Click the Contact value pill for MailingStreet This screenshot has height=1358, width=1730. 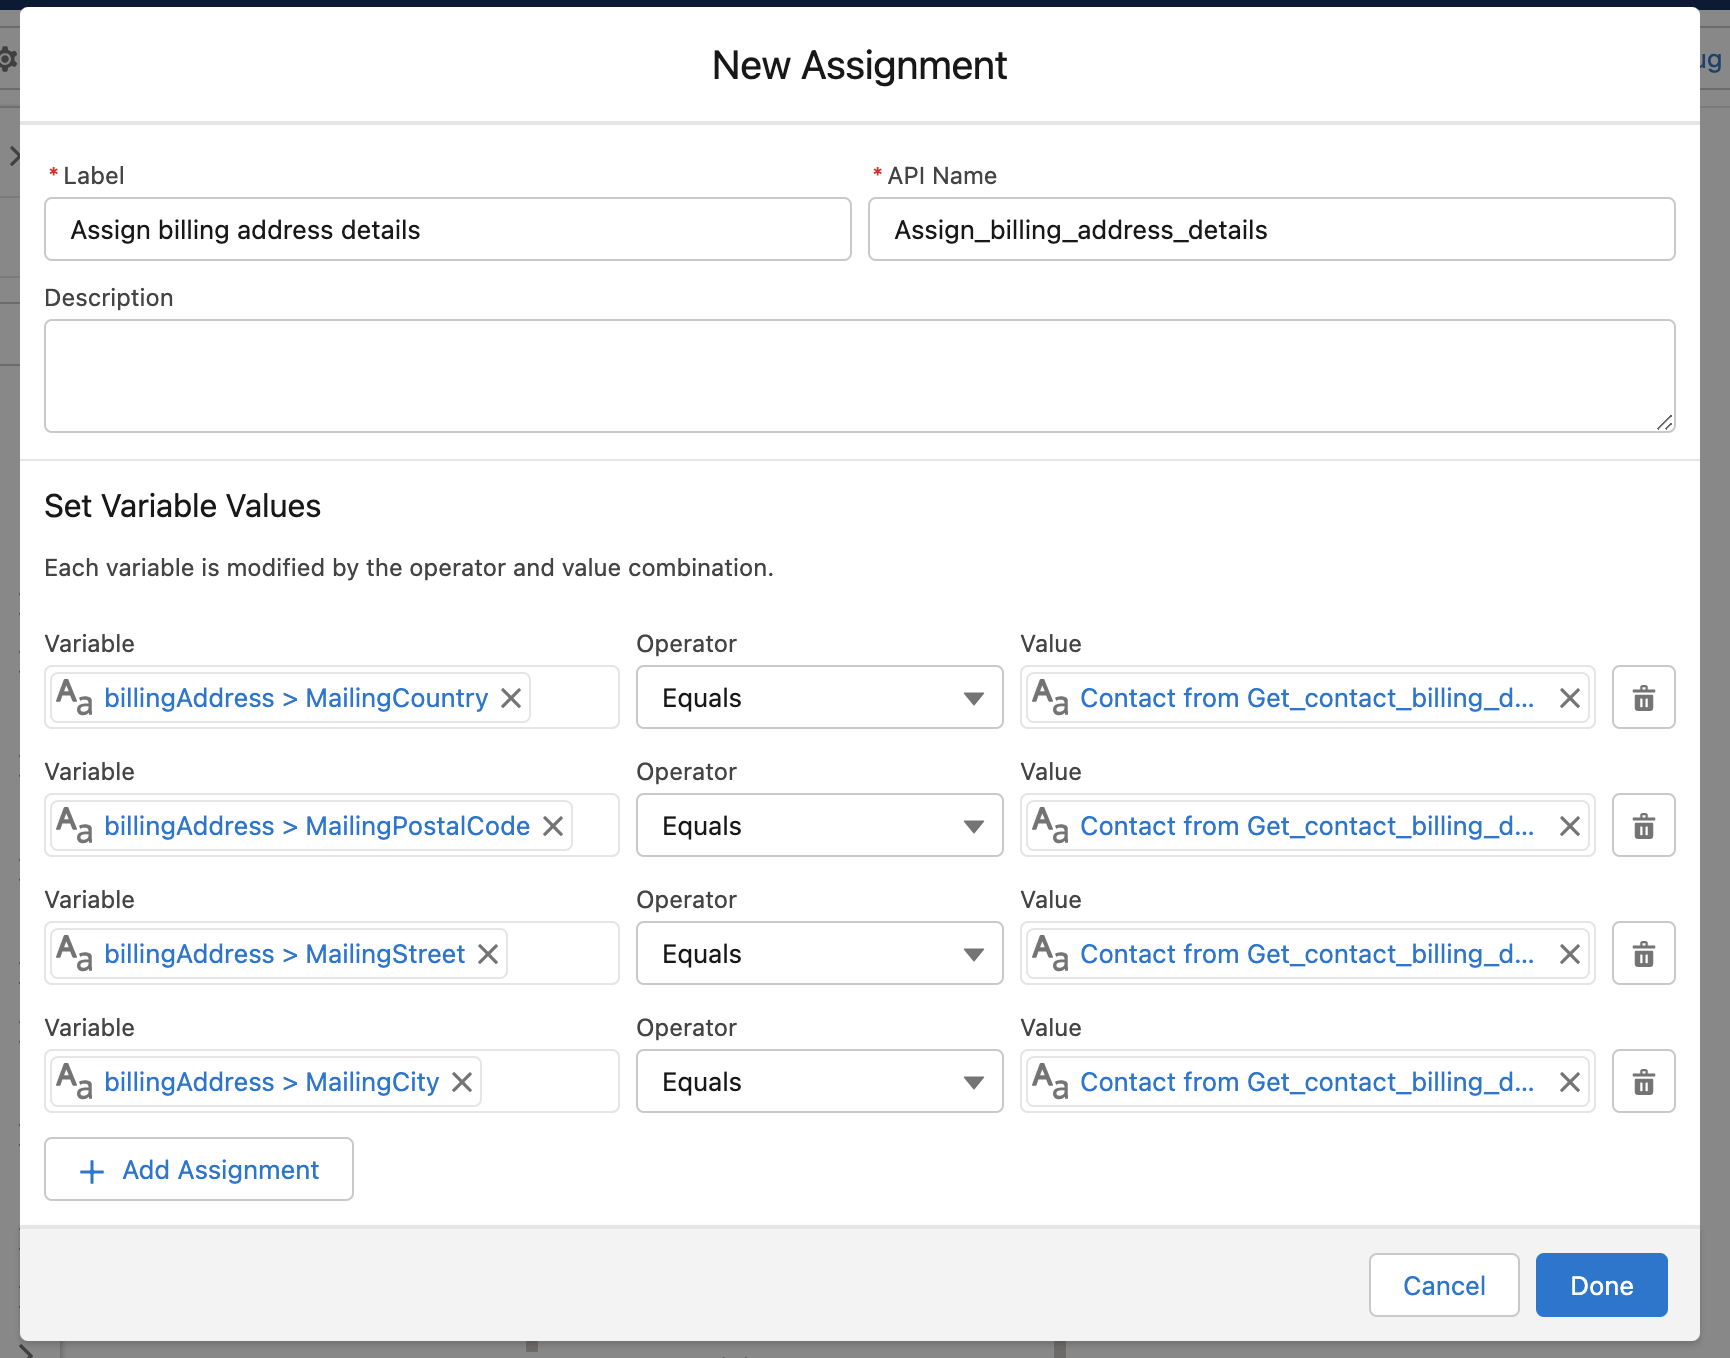pyautogui.click(x=1307, y=954)
